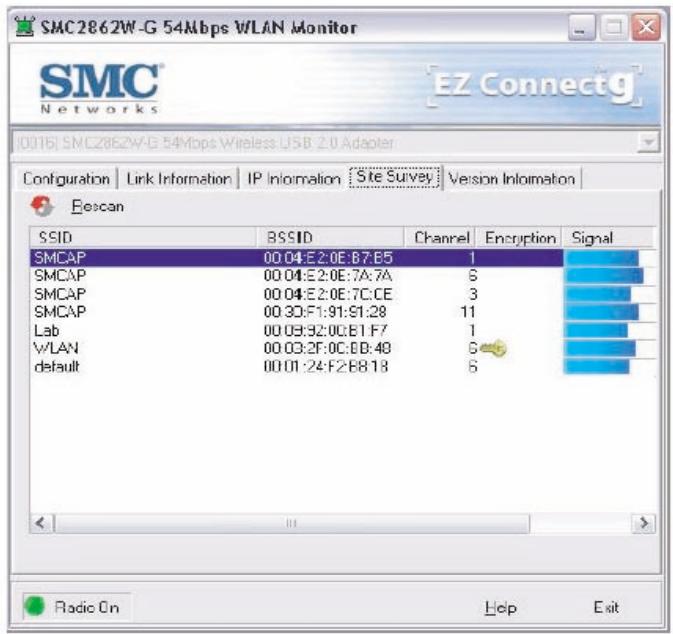Screen dimensions: 673x634
Task: Select BSSID 00:30:F1:91:91:28 entry
Action: [325, 312]
